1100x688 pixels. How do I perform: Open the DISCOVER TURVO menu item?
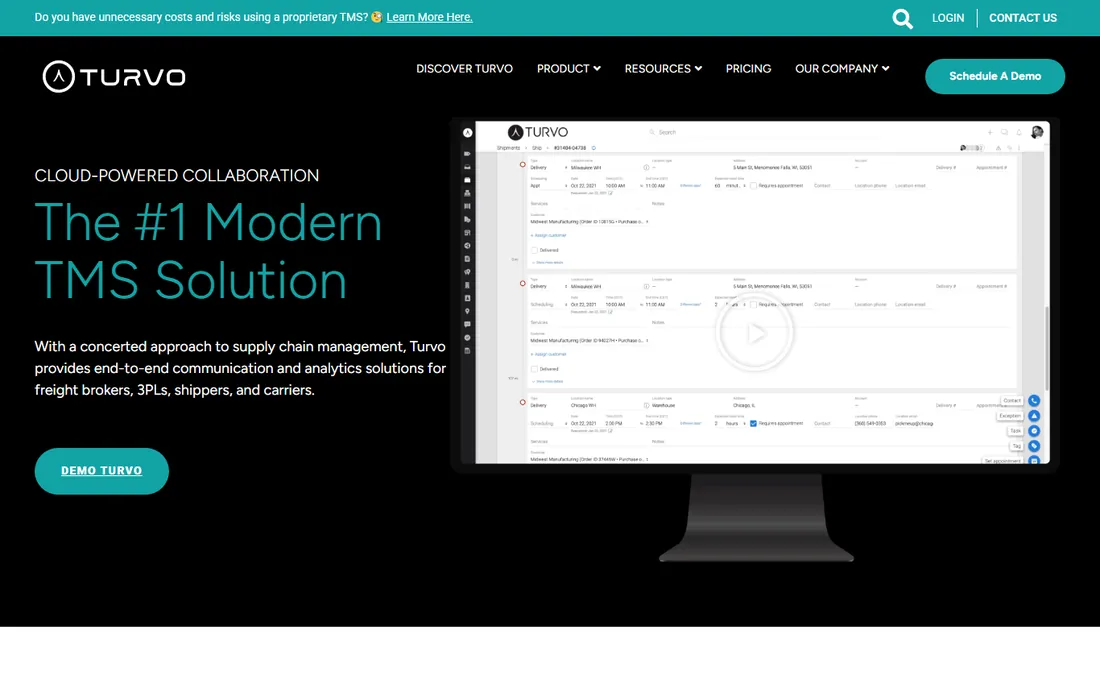point(464,69)
